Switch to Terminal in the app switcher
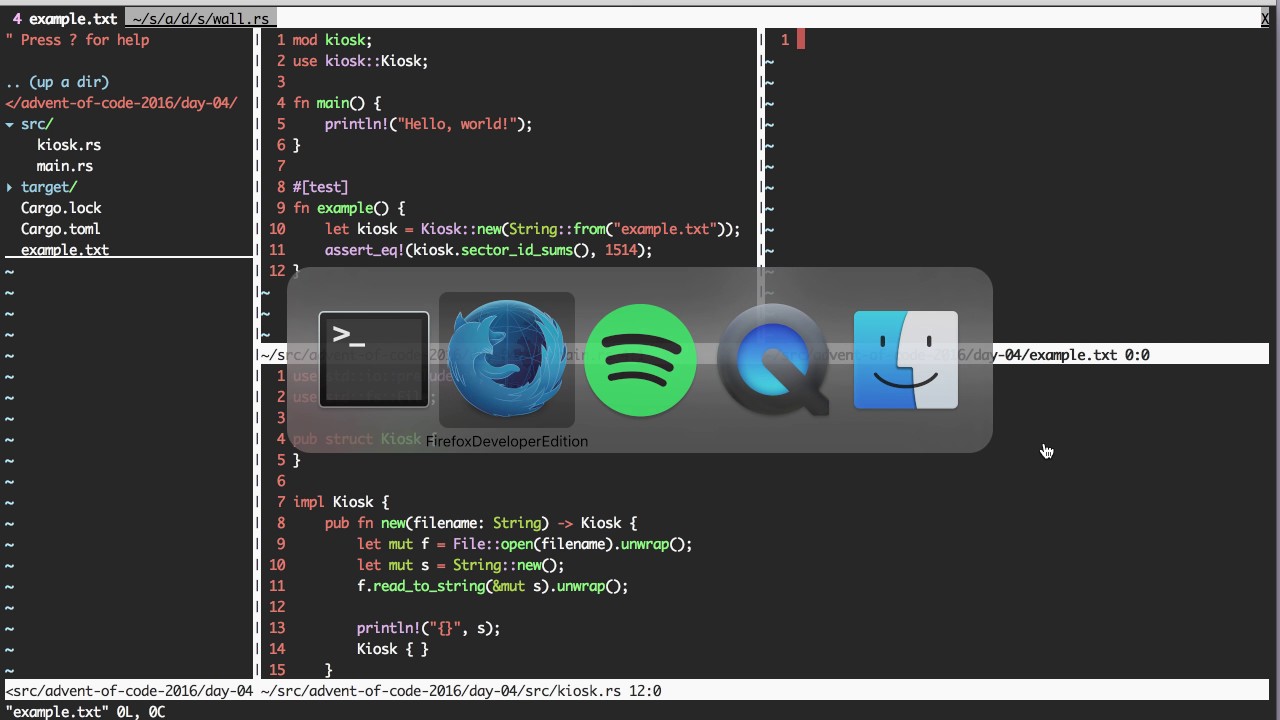Image resolution: width=1280 pixels, height=720 pixels. tap(374, 360)
